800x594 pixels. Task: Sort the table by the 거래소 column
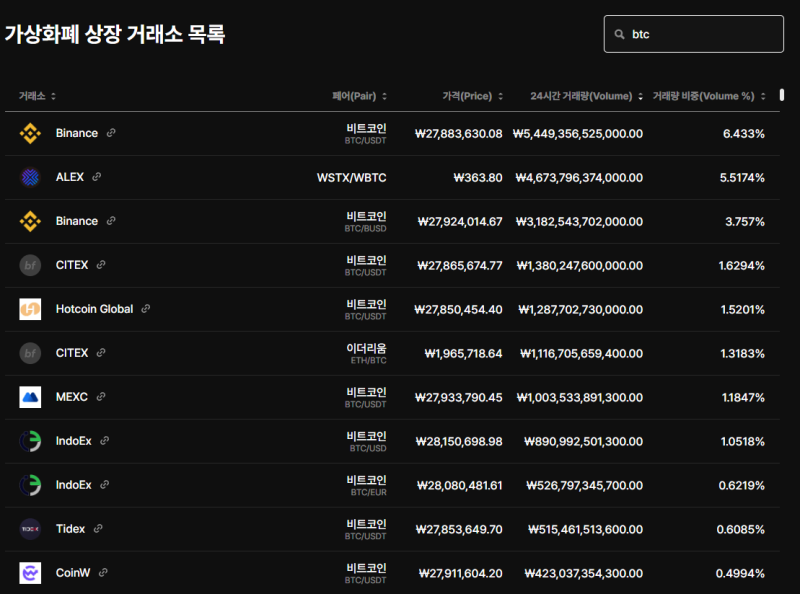coord(37,96)
